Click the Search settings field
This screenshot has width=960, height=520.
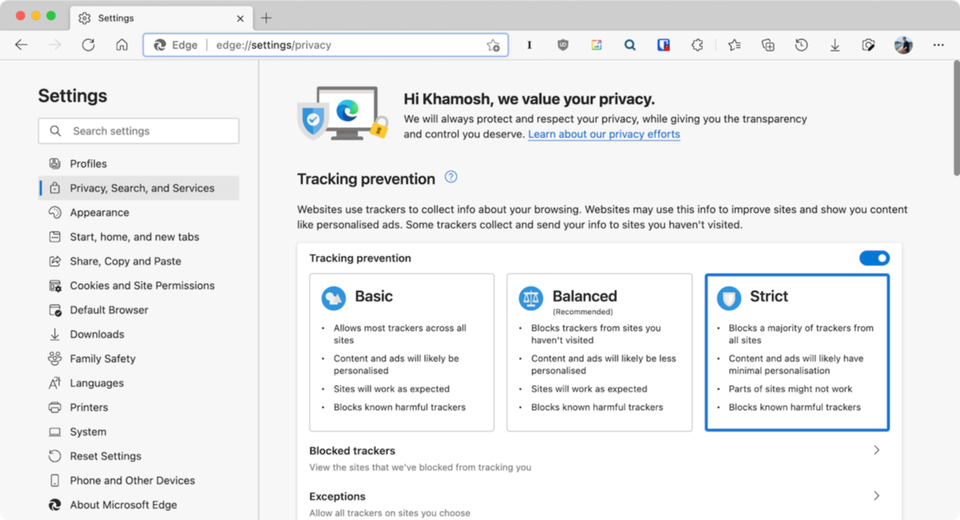(138, 131)
